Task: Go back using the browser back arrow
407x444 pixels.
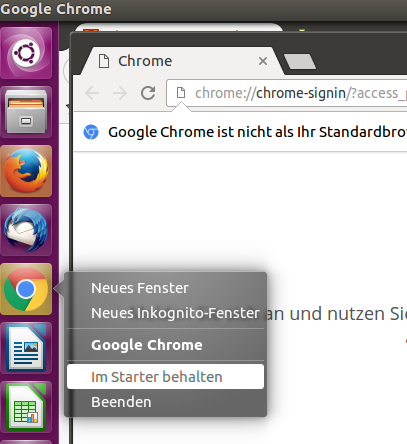Action: coord(92,93)
